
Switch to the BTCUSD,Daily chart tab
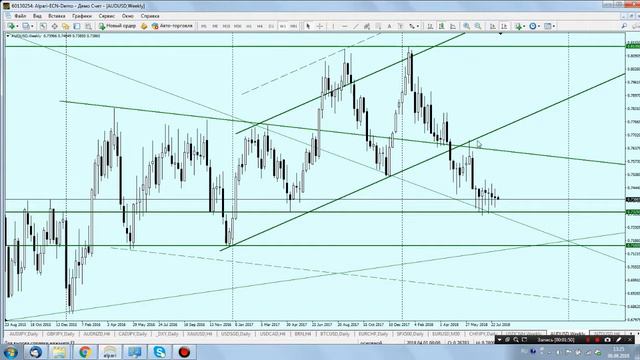[335, 334]
